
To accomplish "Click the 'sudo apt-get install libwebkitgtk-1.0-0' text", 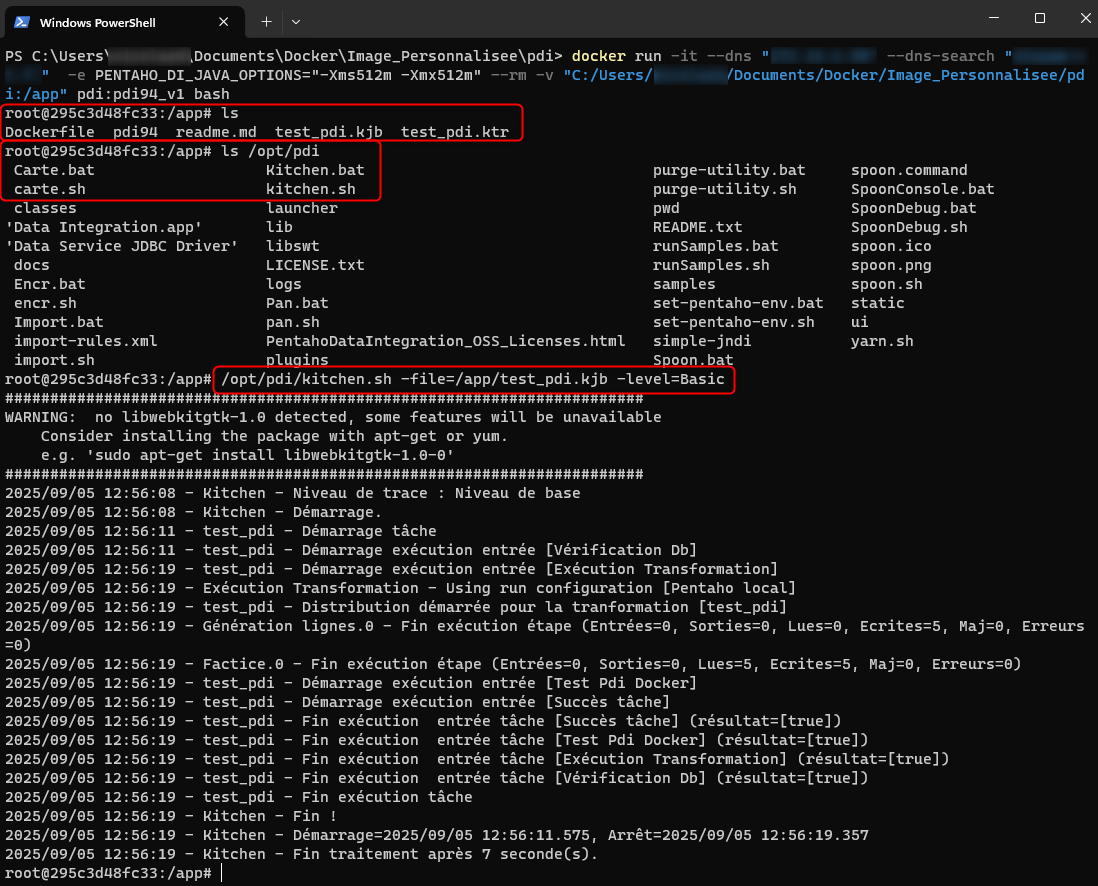I will (270, 455).
